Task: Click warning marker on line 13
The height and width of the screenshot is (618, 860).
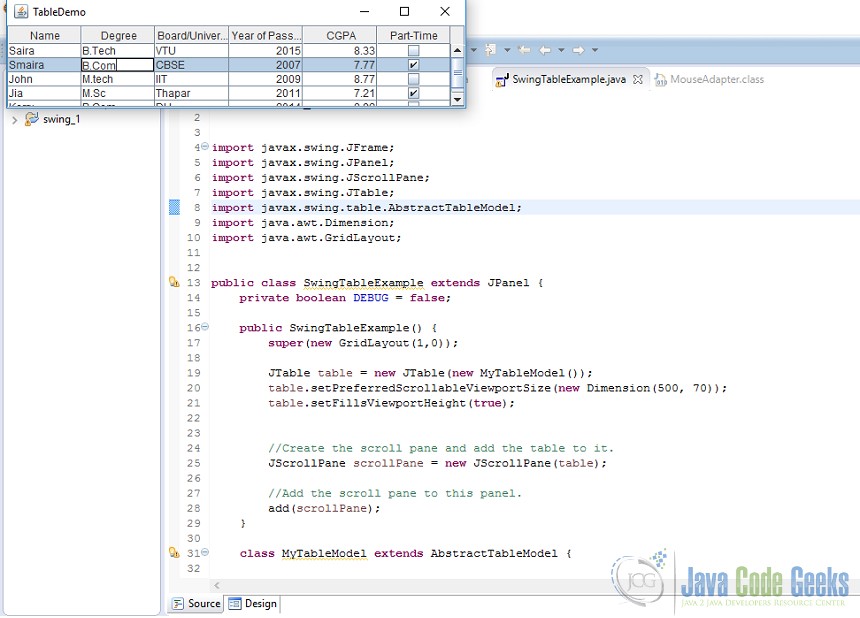Action: coord(174,282)
